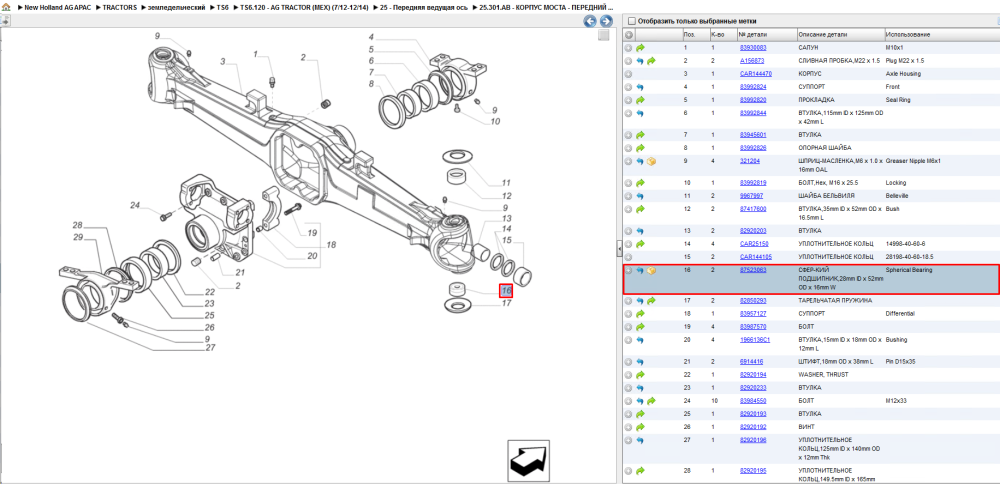Open 'TS6' breadcrumb
Viewport: 1000px width, 484px height.
[223, 6]
